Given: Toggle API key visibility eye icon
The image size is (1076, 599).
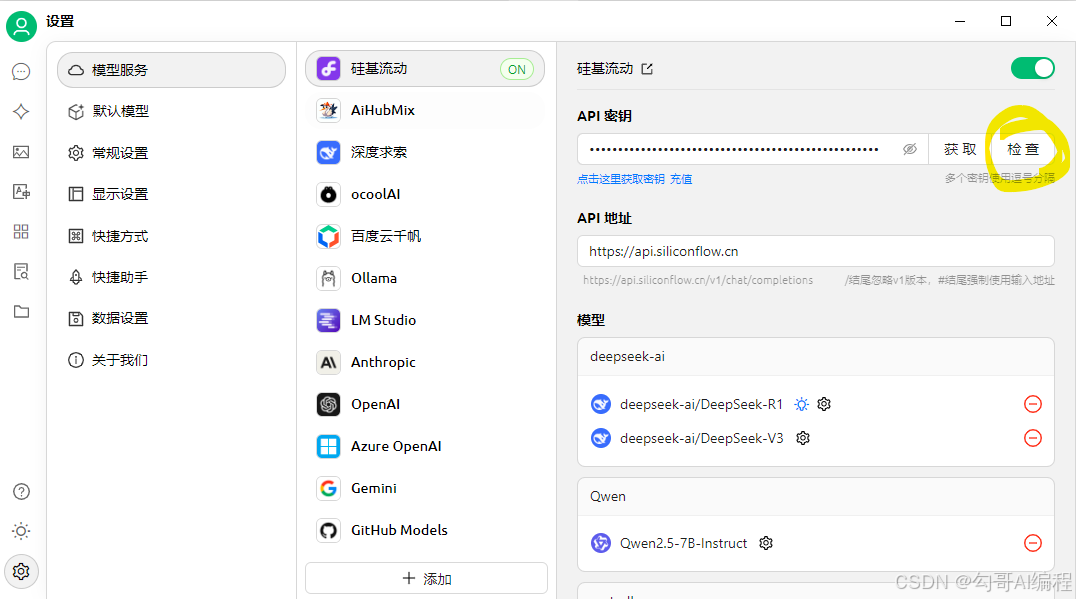Looking at the screenshot, I should click(910, 149).
